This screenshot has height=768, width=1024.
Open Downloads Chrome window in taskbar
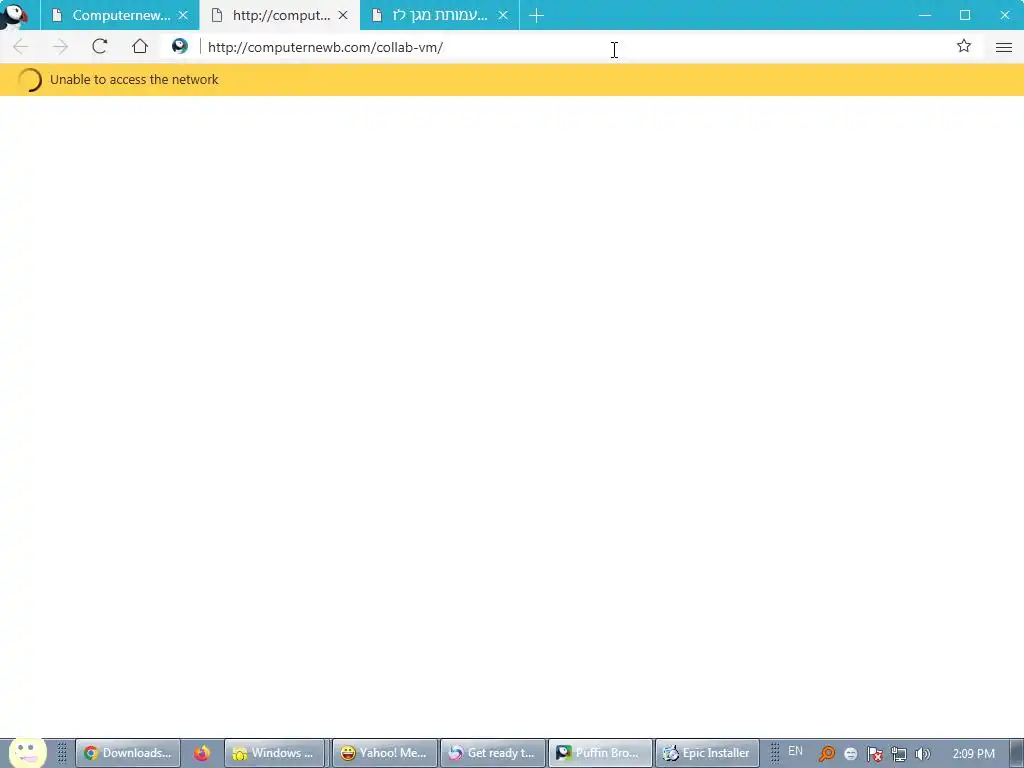[x=128, y=753]
